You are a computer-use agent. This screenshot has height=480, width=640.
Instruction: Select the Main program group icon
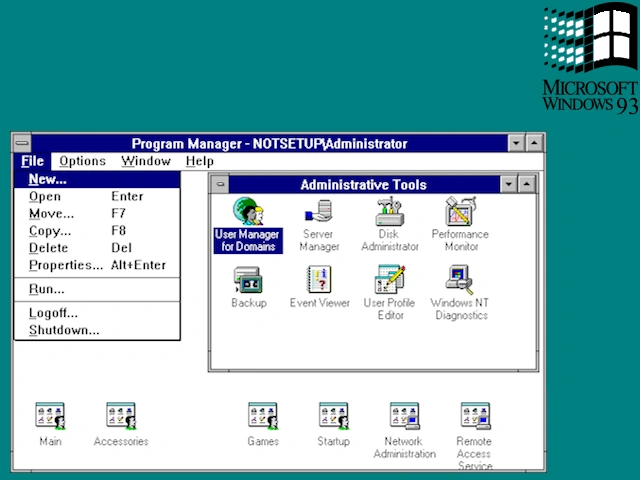[x=50, y=416]
